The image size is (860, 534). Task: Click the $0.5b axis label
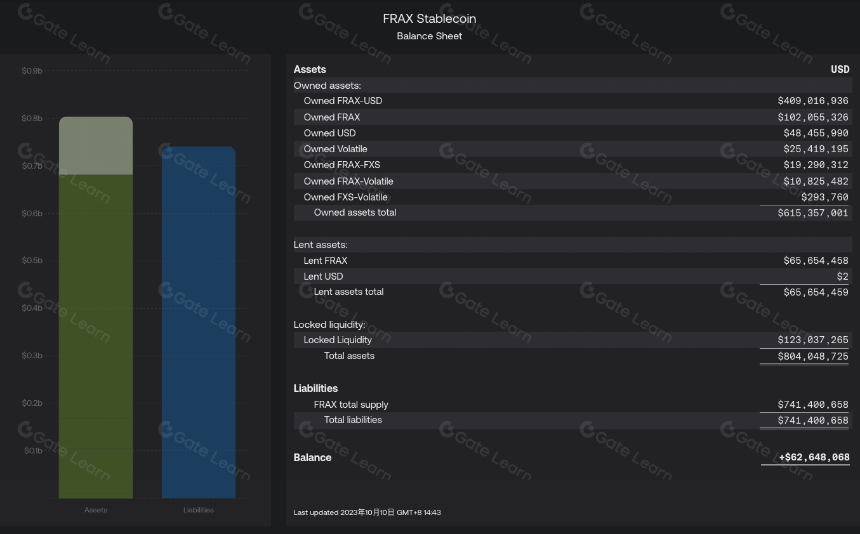pyautogui.click(x=32, y=260)
